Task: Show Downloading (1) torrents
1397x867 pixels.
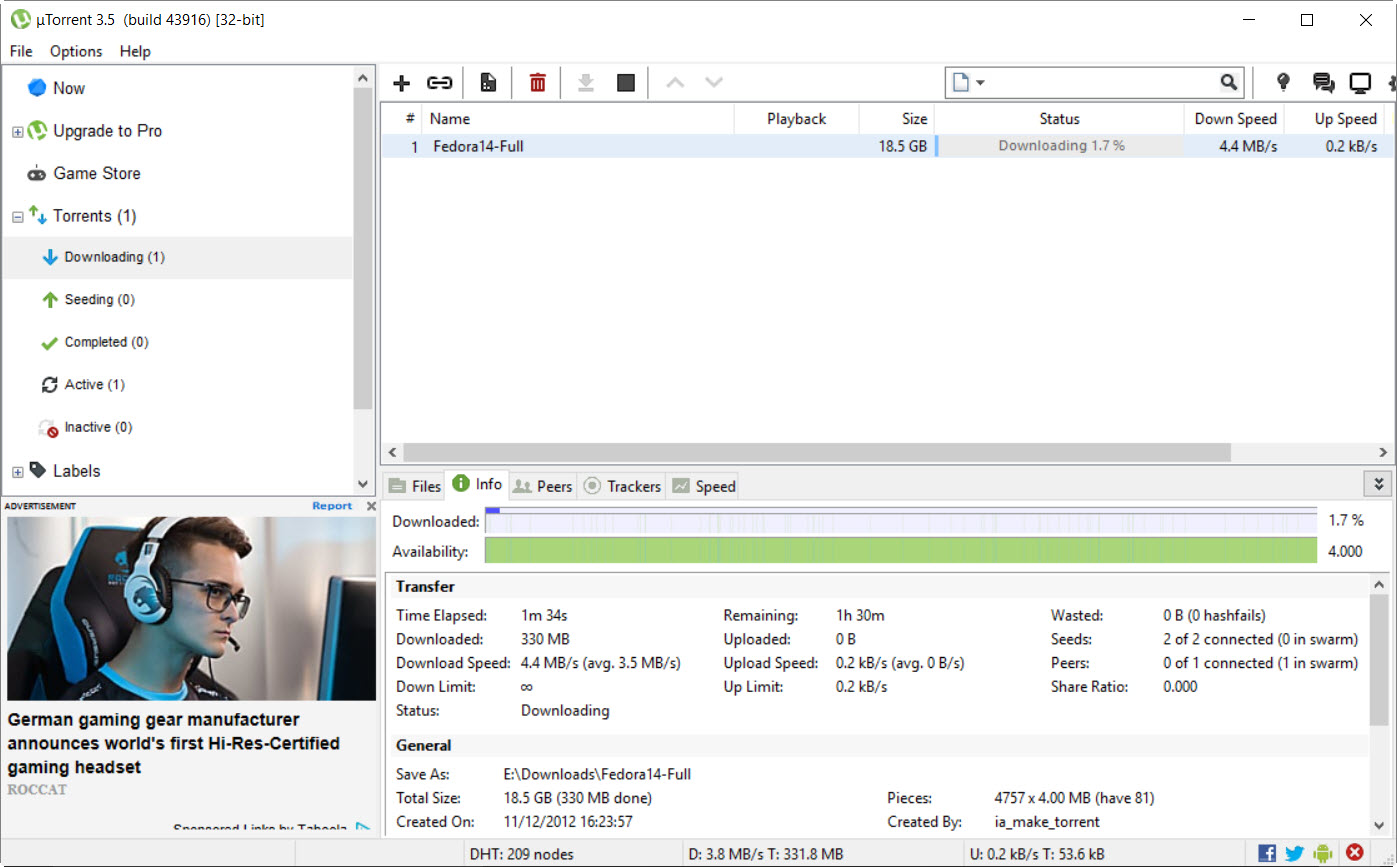Action: click(x=114, y=257)
